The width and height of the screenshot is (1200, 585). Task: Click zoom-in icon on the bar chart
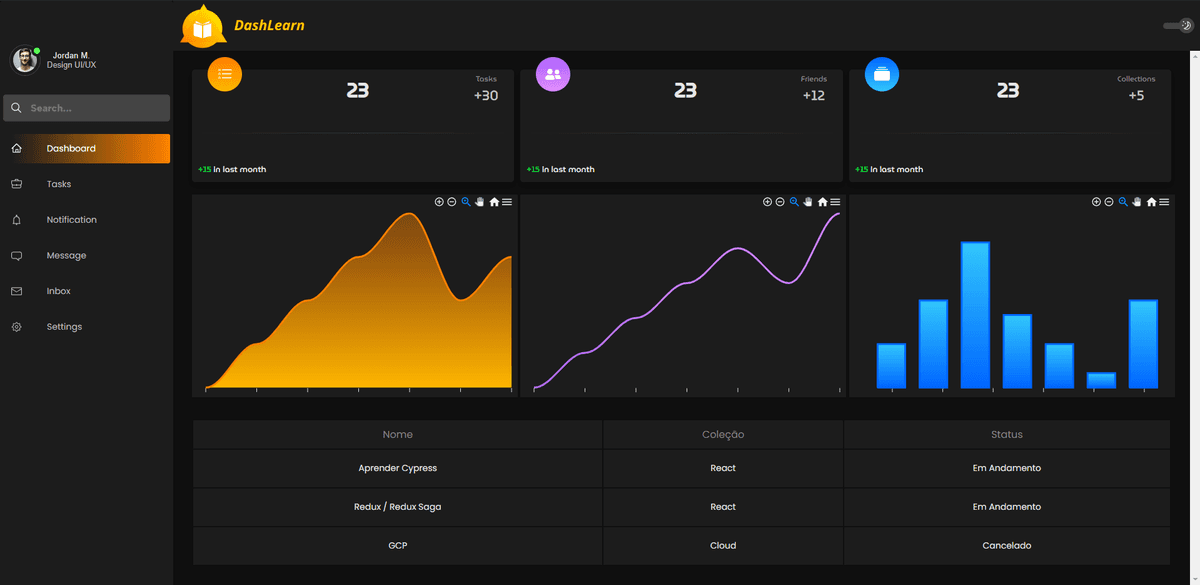(x=1095, y=201)
